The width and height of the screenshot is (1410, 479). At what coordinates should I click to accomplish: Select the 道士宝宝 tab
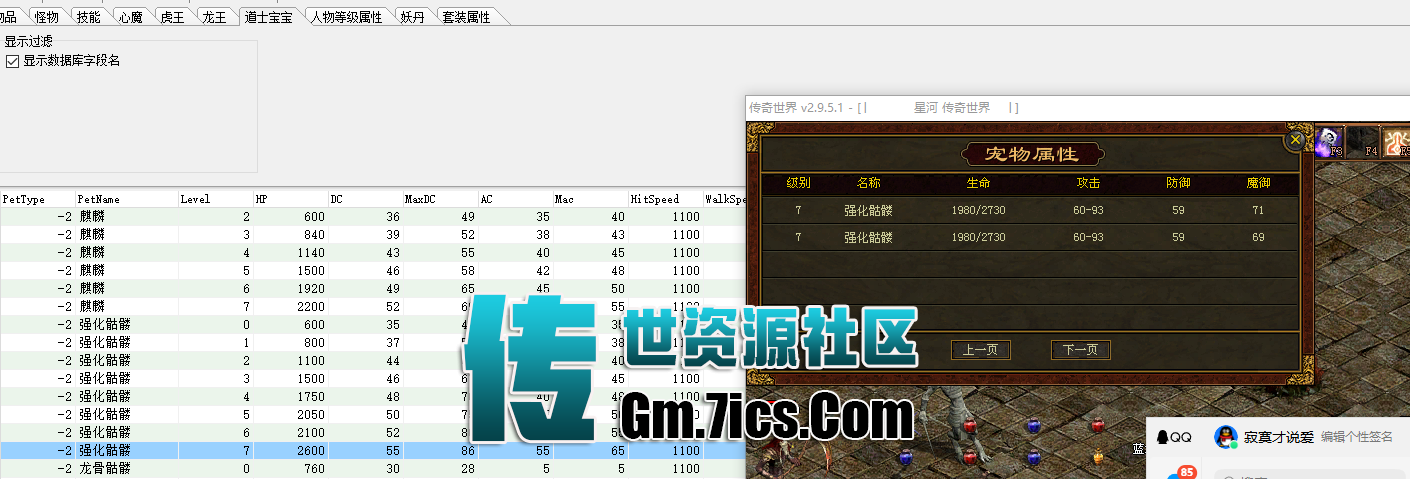tap(269, 17)
